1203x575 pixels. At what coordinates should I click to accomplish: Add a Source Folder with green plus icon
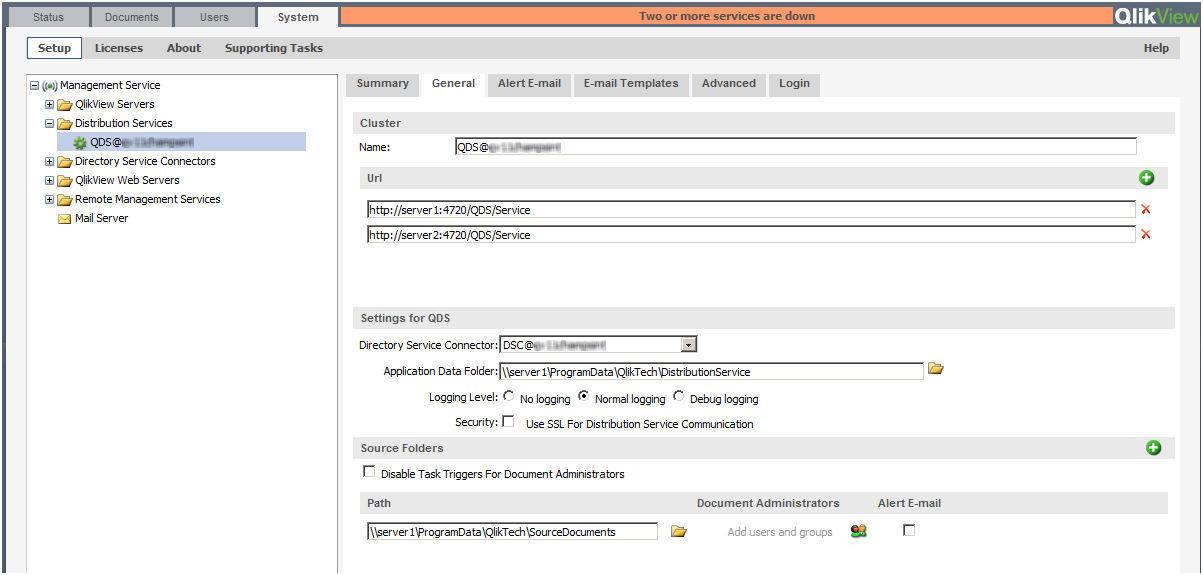pos(1153,448)
